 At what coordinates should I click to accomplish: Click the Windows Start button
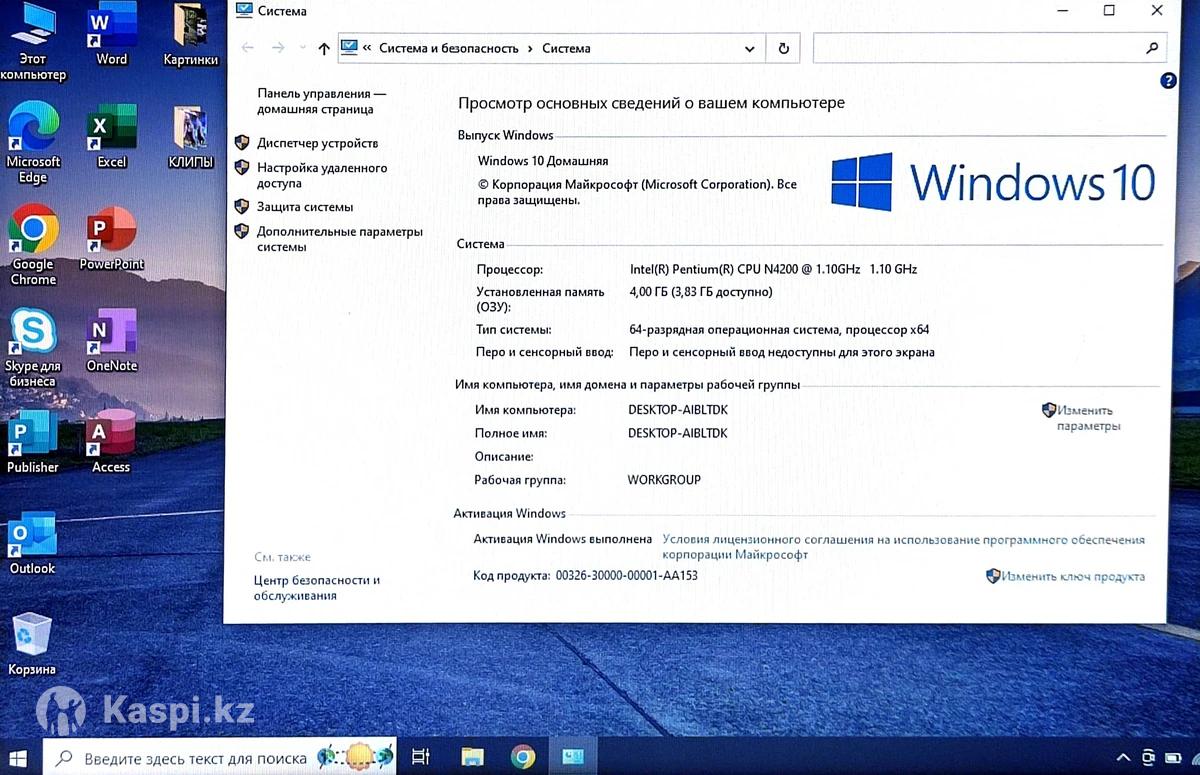click(x=18, y=757)
